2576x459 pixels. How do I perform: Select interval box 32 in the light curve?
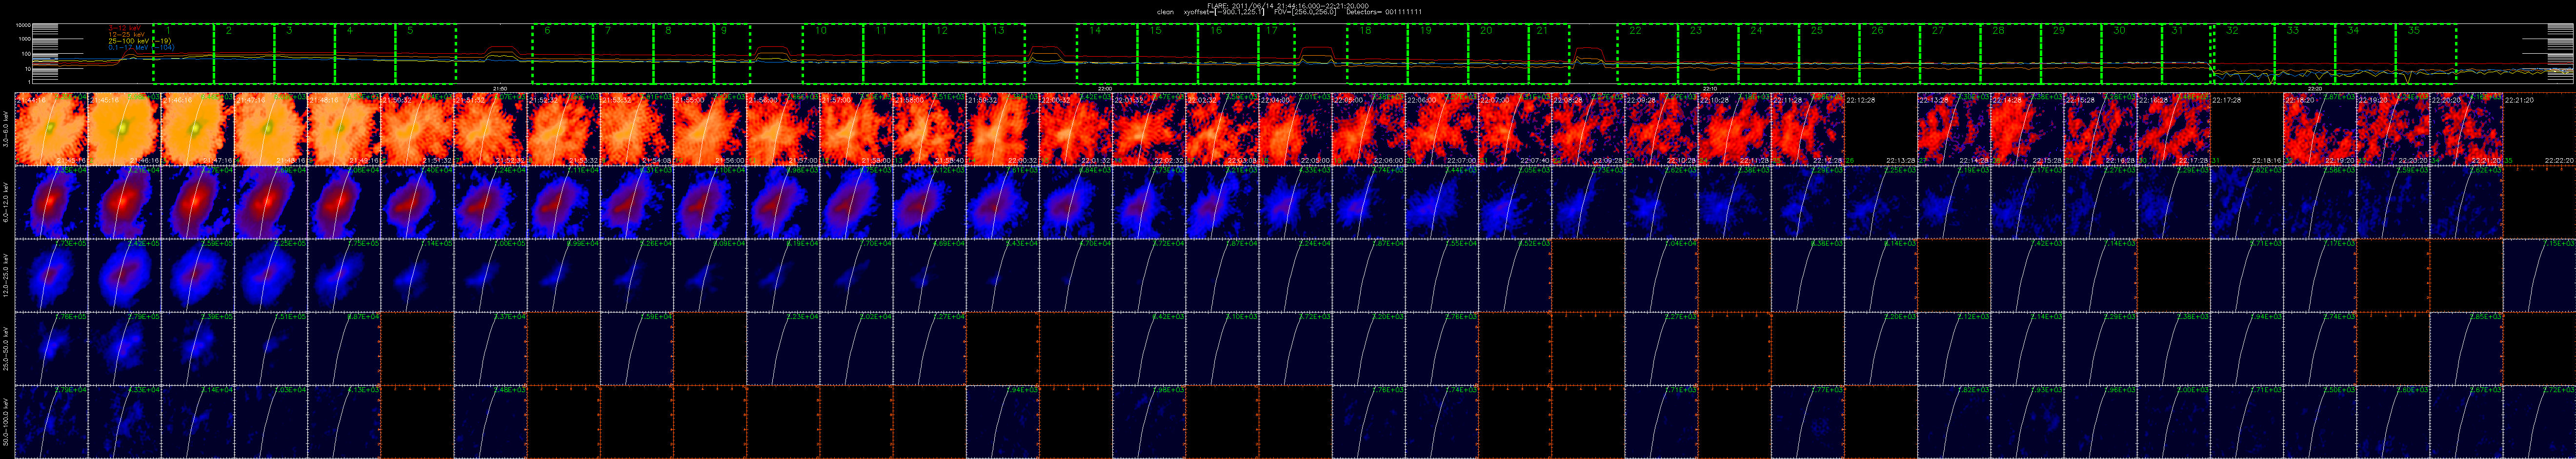coord(2244,55)
